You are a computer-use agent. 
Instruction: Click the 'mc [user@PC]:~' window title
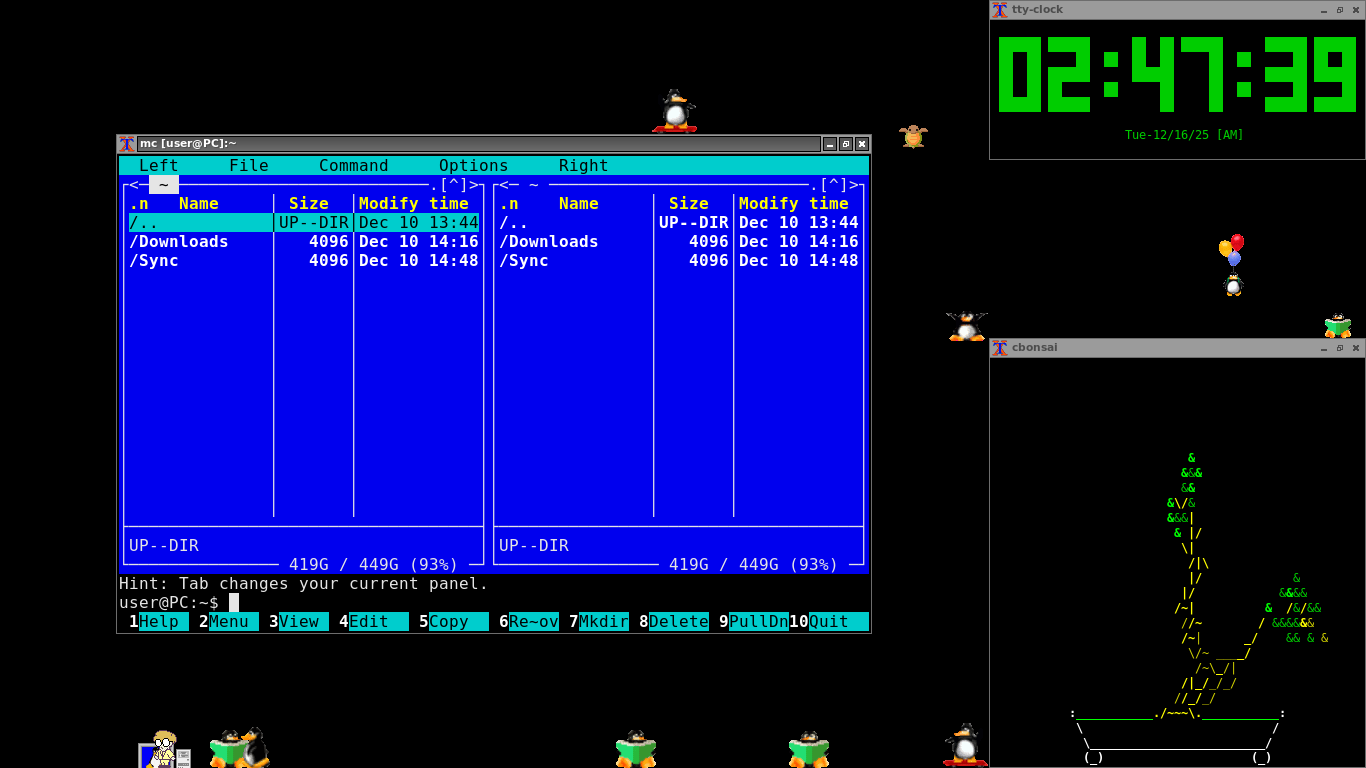(188, 144)
